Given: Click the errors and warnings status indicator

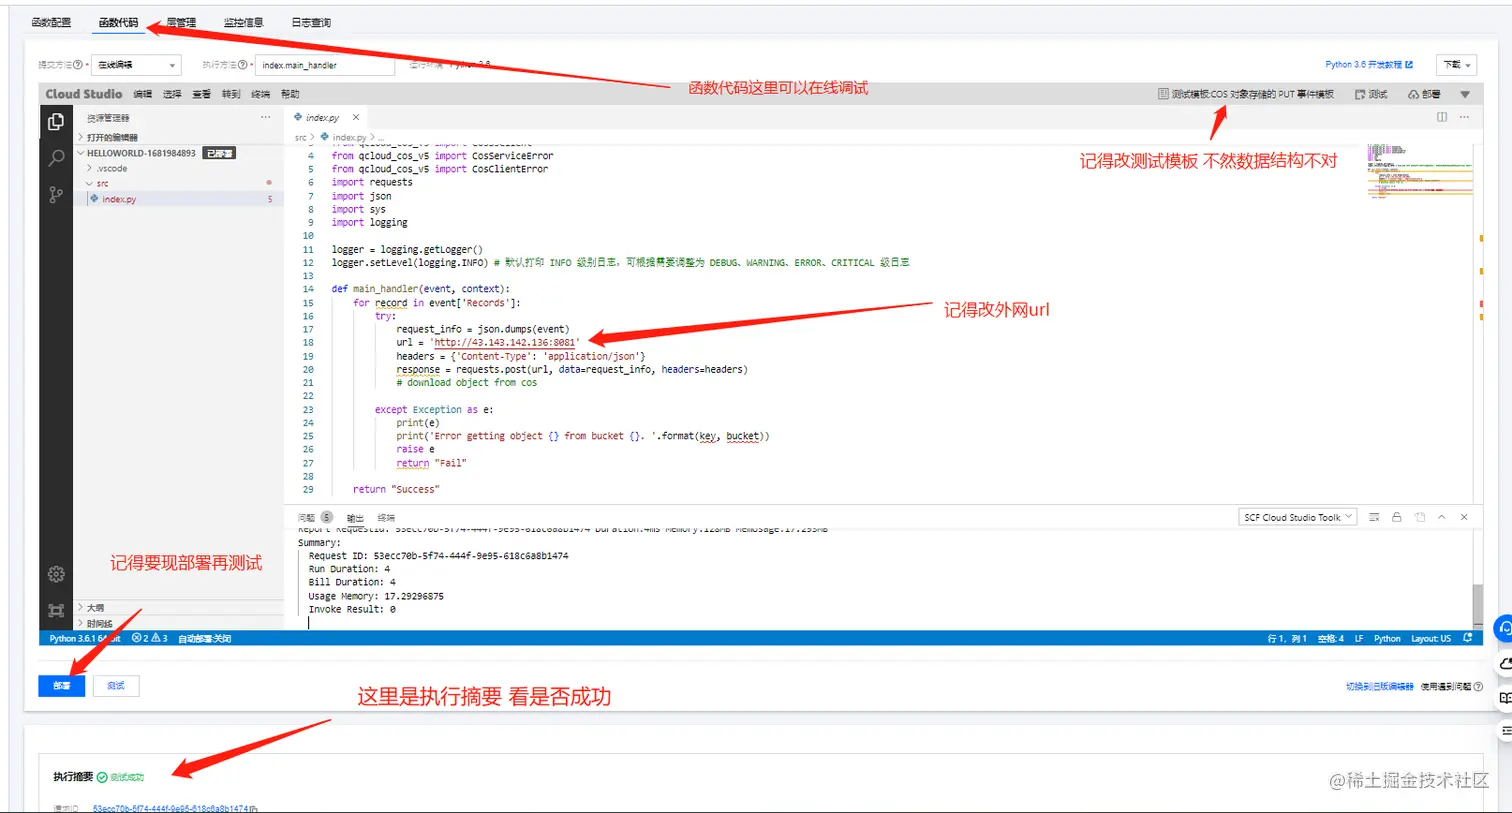Looking at the screenshot, I should (150, 638).
